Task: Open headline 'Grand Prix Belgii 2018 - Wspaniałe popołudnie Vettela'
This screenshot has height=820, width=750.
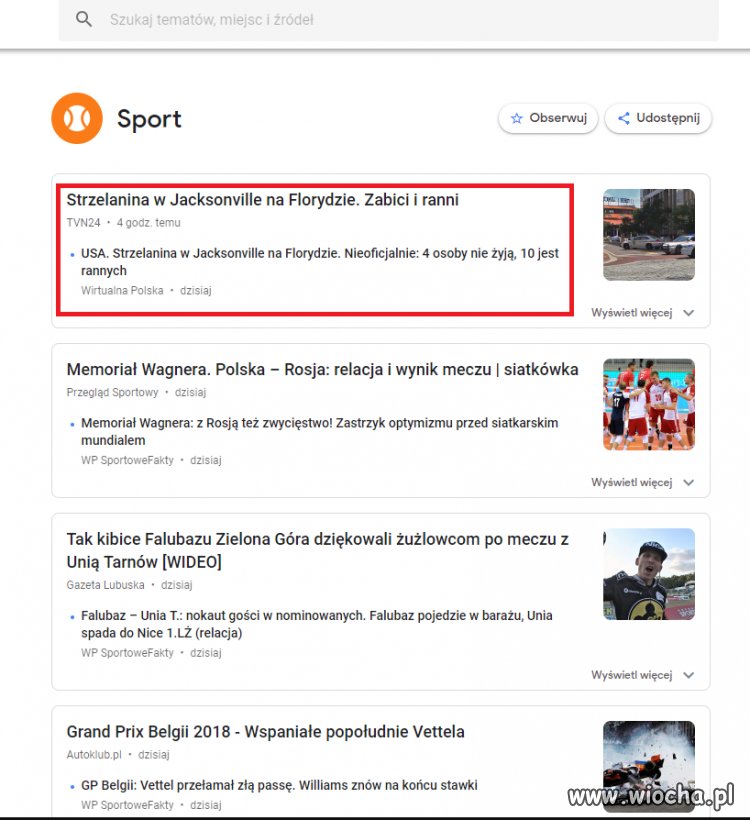Action: [x=265, y=732]
